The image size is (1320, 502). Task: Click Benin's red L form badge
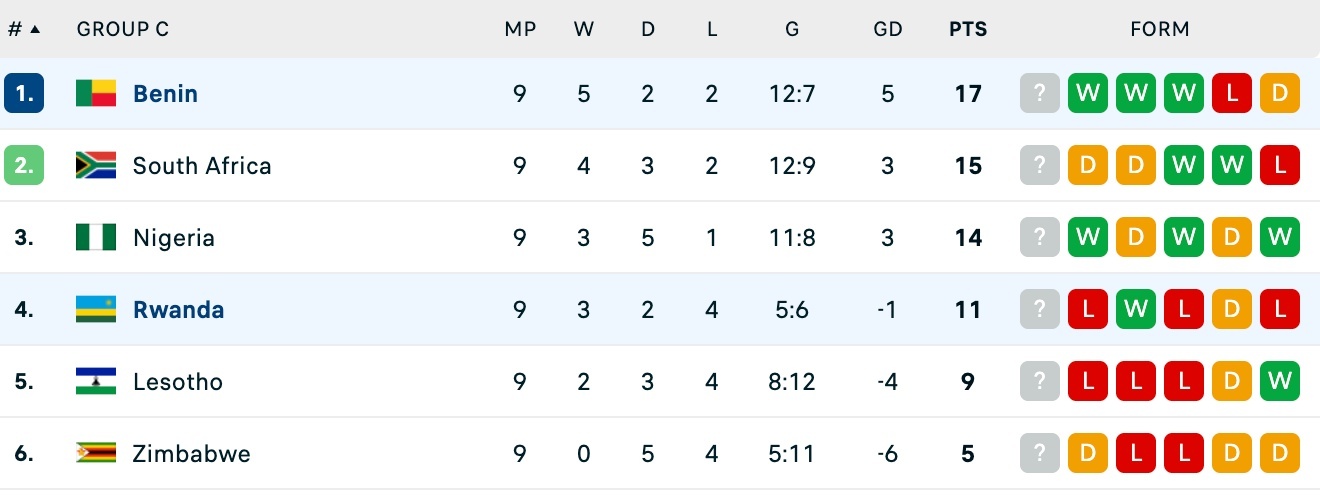point(1232,94)
